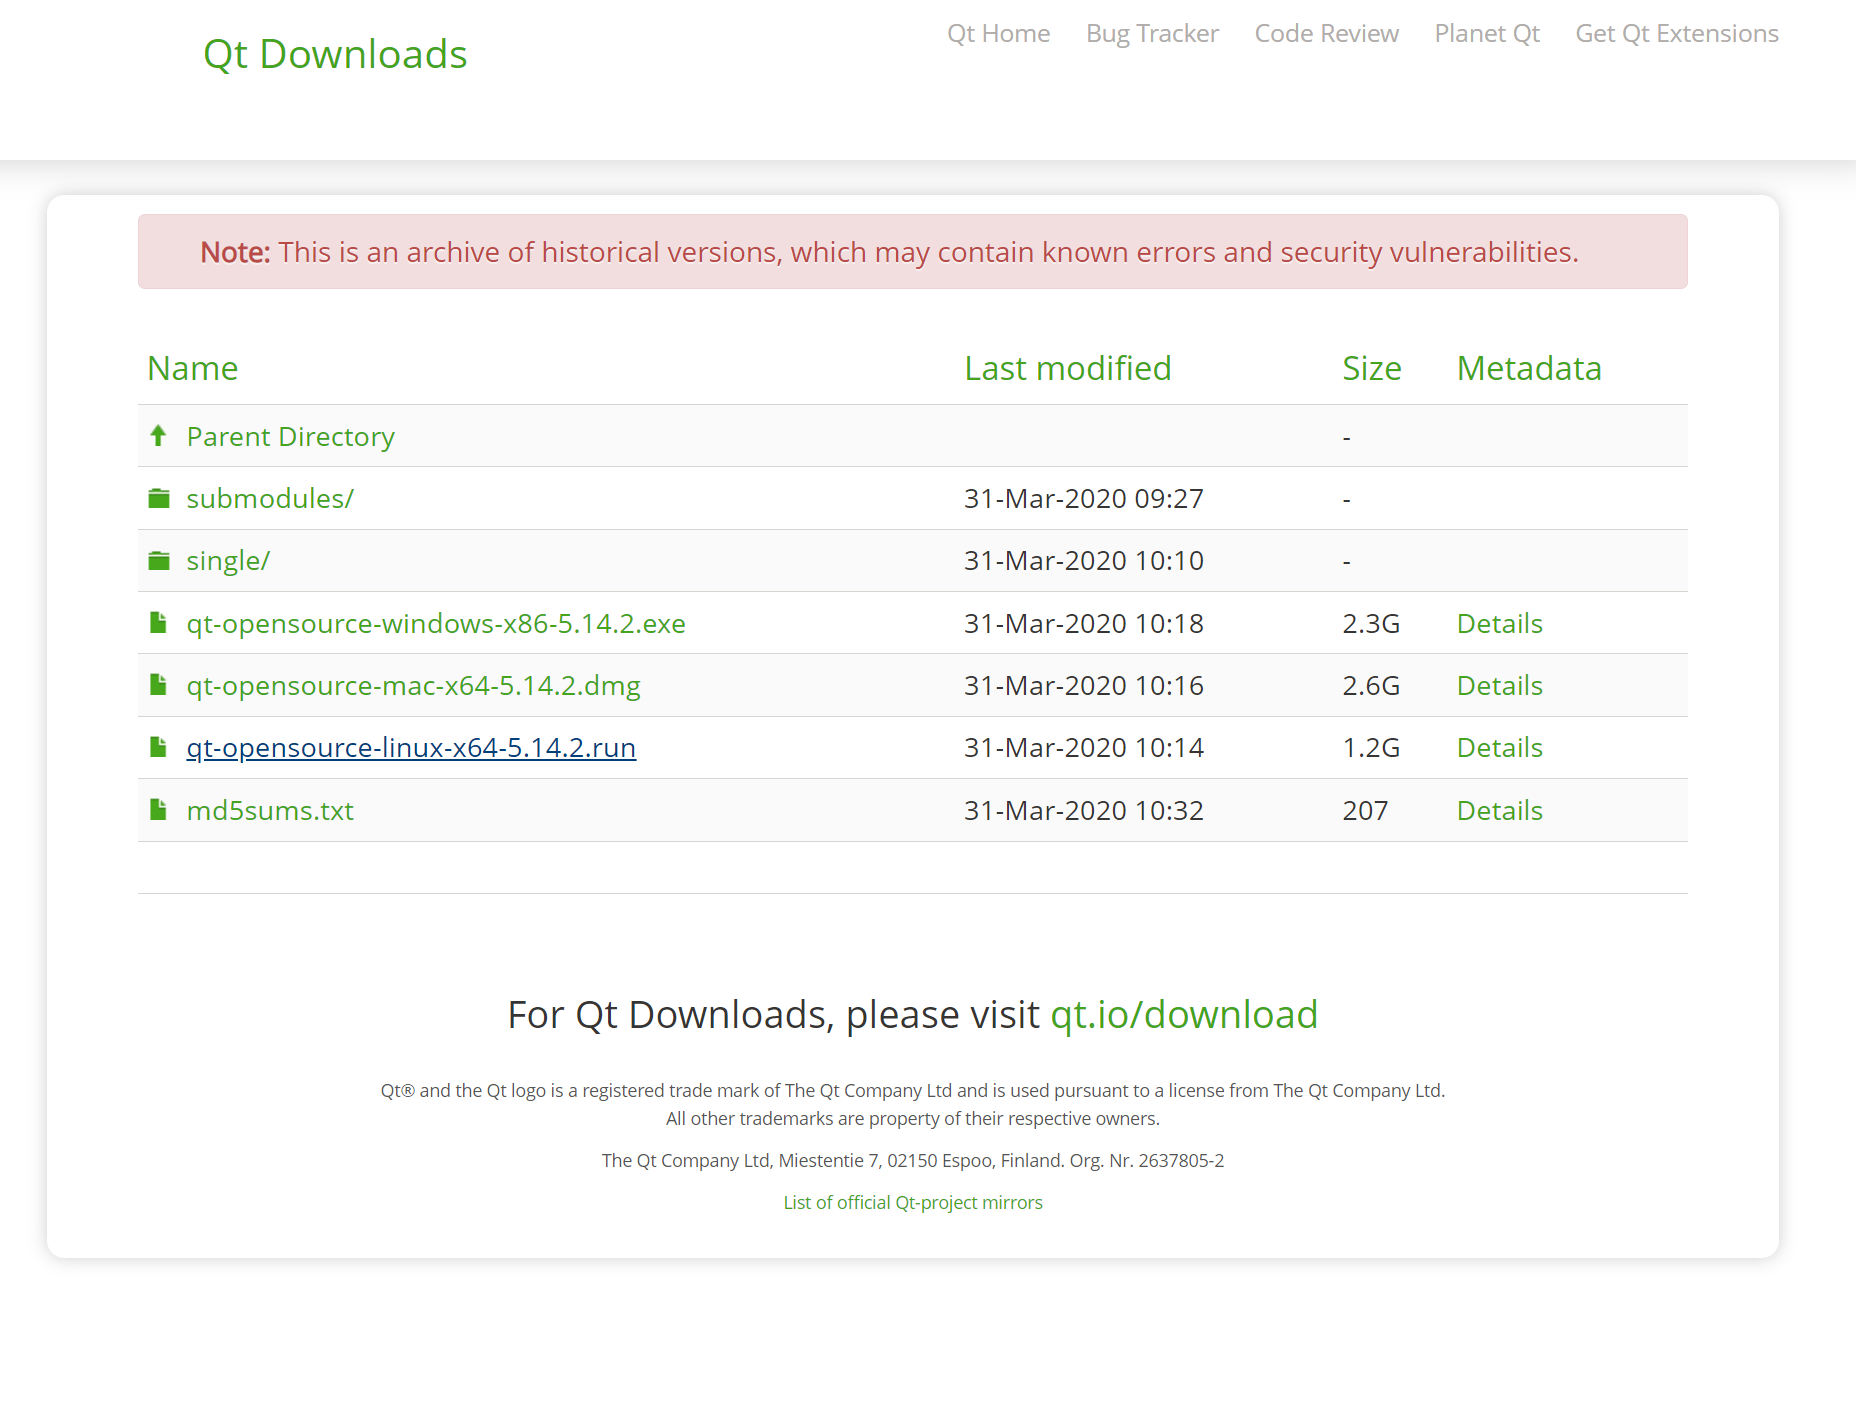Sort by the Last modified column header
This screenshot has height=1420, width=1856.
(x=1067, y=368)
